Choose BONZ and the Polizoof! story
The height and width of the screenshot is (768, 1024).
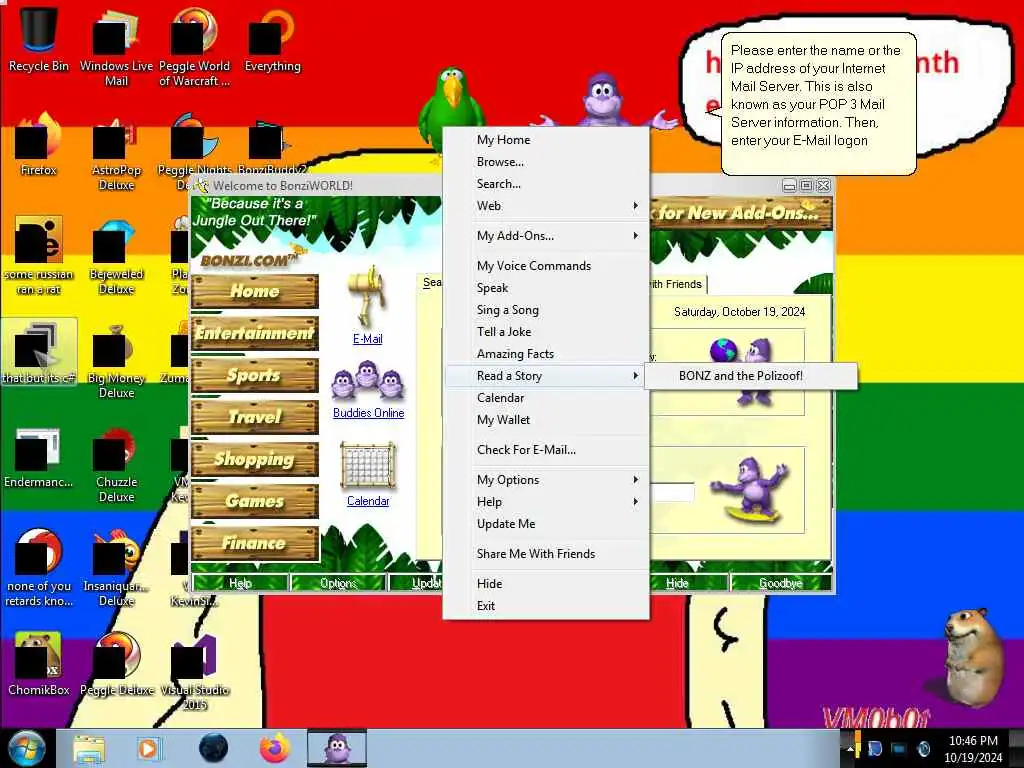pos(750,376)
